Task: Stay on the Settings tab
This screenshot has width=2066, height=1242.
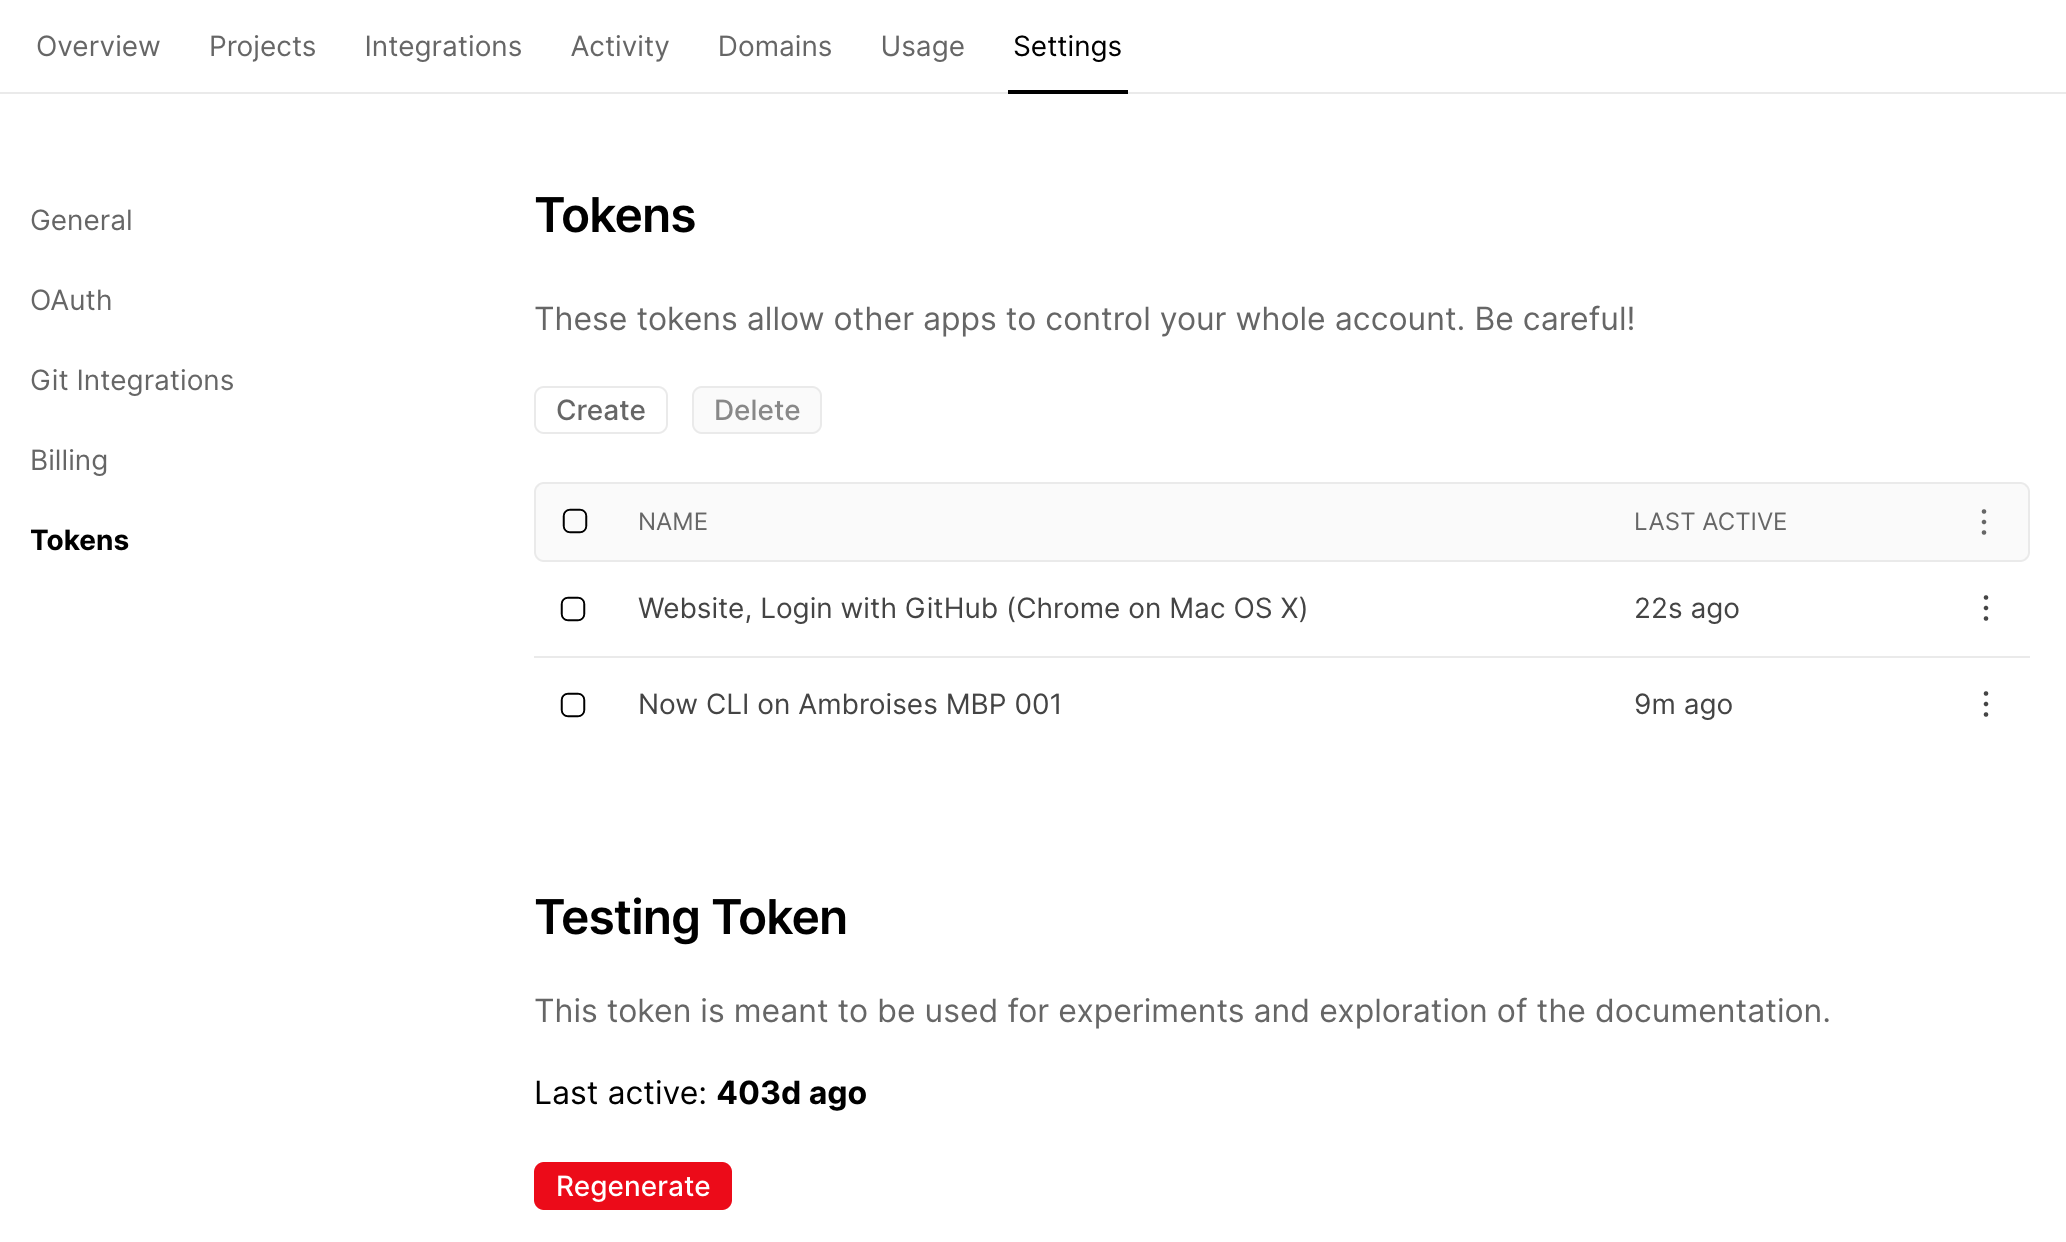Action: 1067,46
